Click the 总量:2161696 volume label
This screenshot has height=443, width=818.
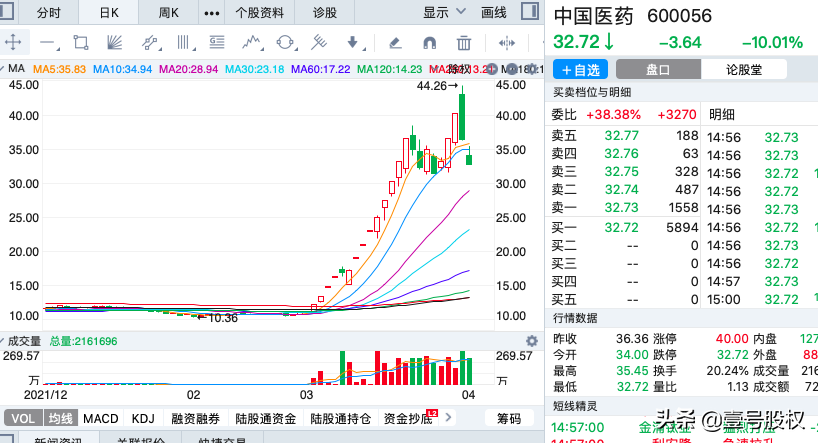tap(83, 341)
